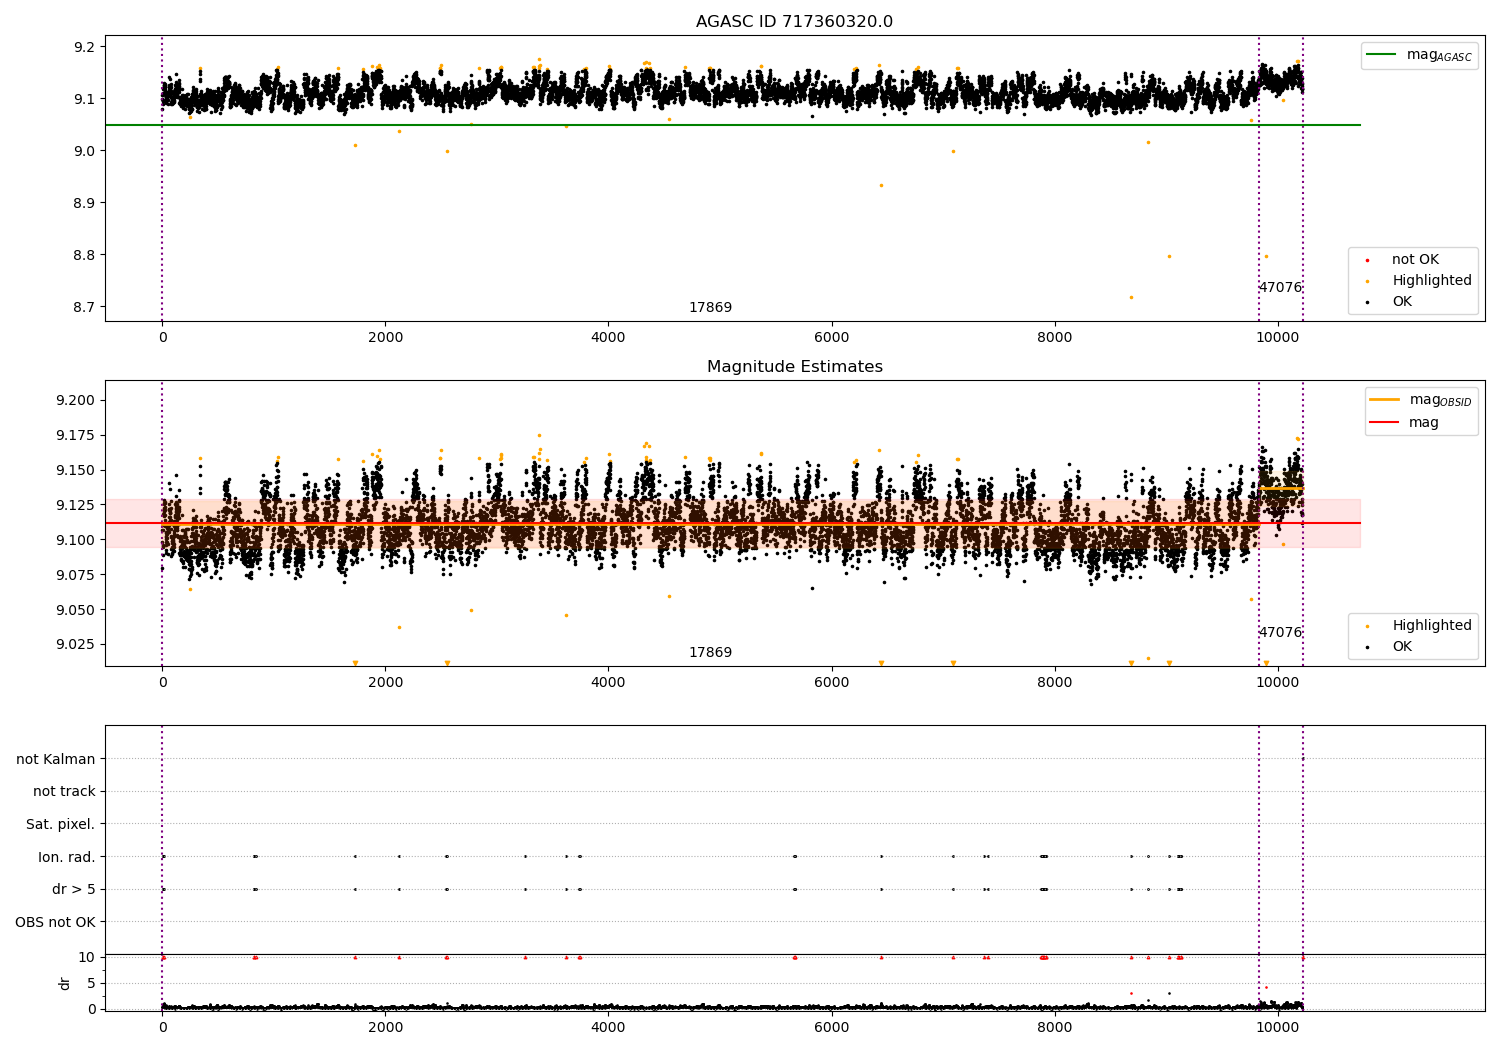Click the '4000' x-axis tick of top plot
1500x1050 pixels.
(608, 338)
